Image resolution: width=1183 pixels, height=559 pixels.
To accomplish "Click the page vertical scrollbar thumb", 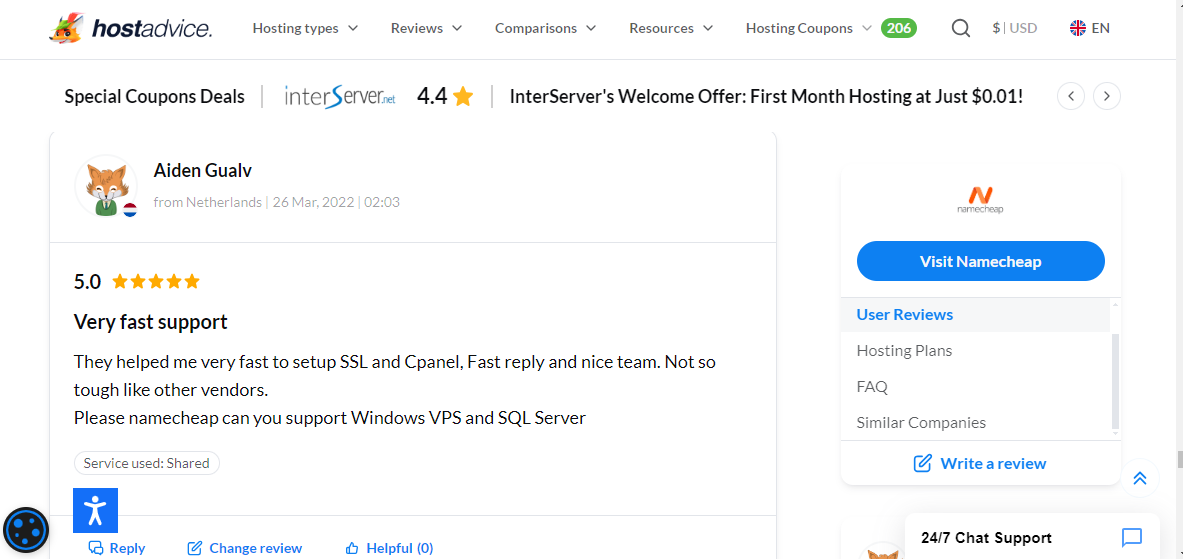I will tap(1178, 459).
